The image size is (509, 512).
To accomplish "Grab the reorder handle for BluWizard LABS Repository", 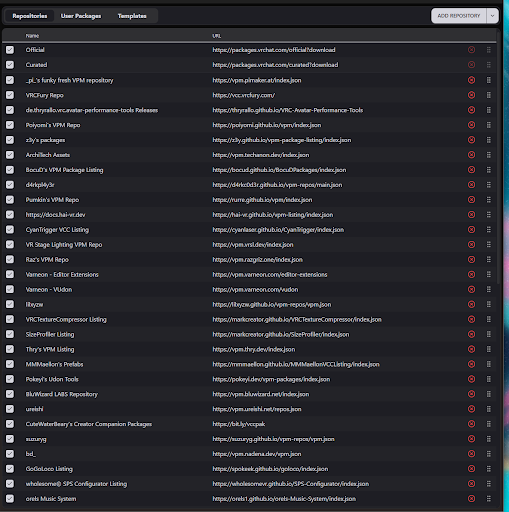I will point(489,394).
